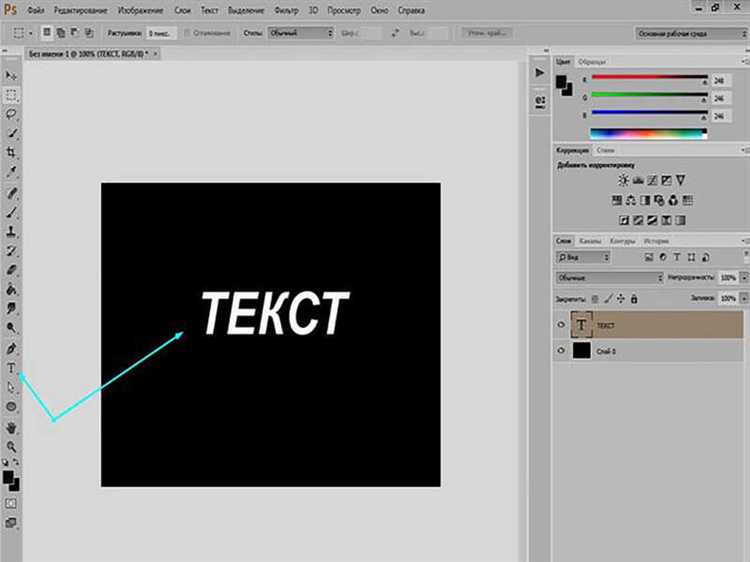Toggle lock position for layer
The height and width of the screenshot is (562, 750).
click(x=620, y=299)
